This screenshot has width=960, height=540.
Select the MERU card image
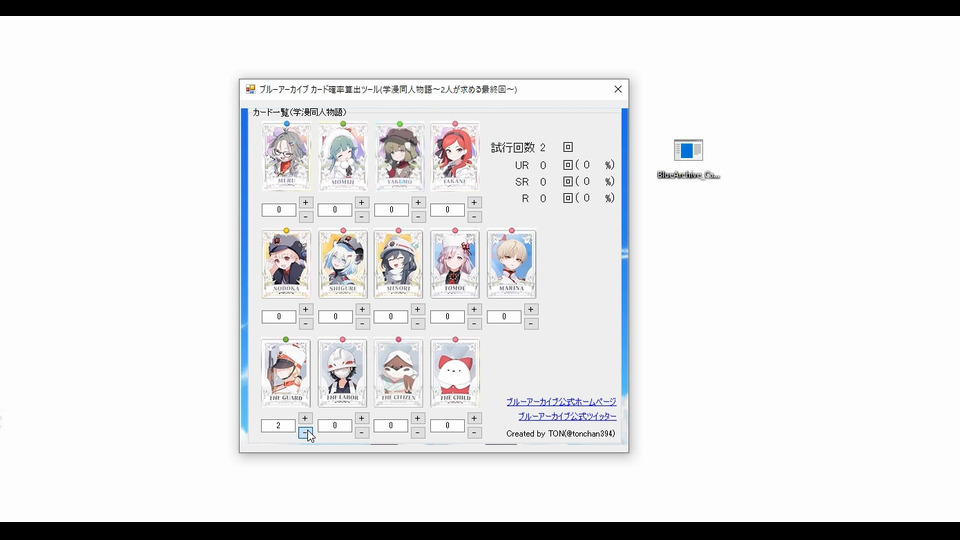(x=286, y=156)
